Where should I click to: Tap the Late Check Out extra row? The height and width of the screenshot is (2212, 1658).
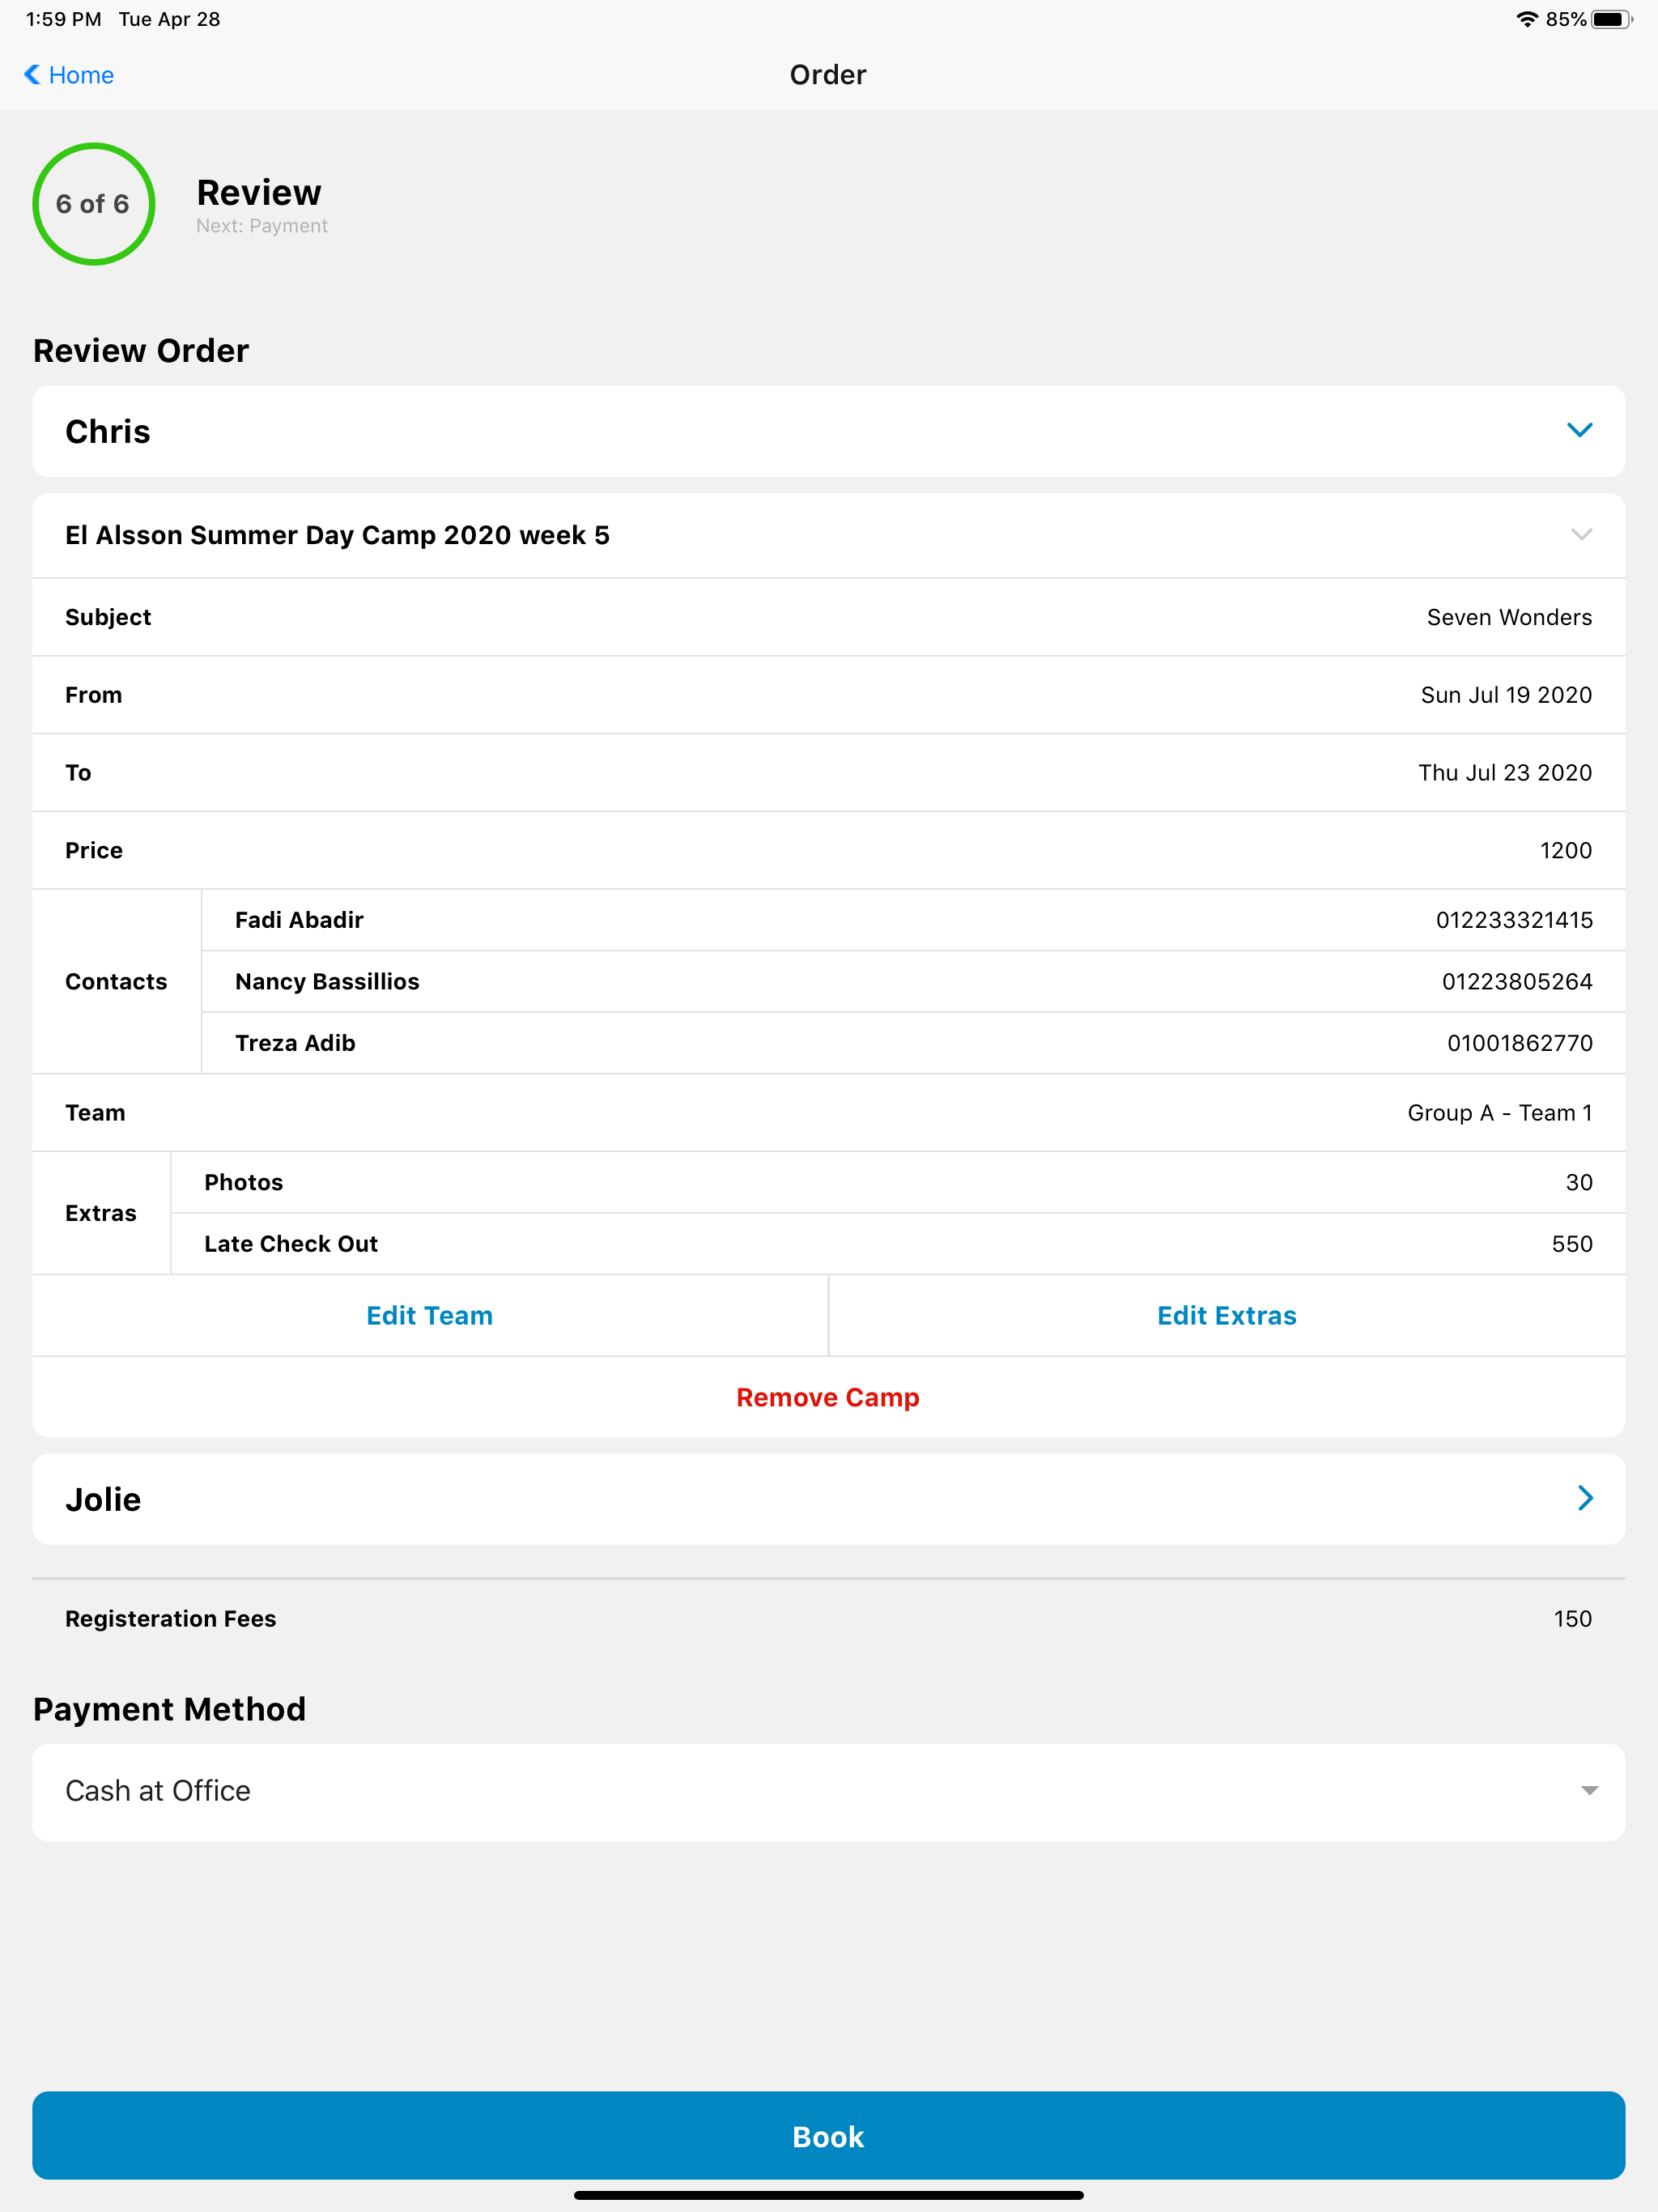[898, 1244]
